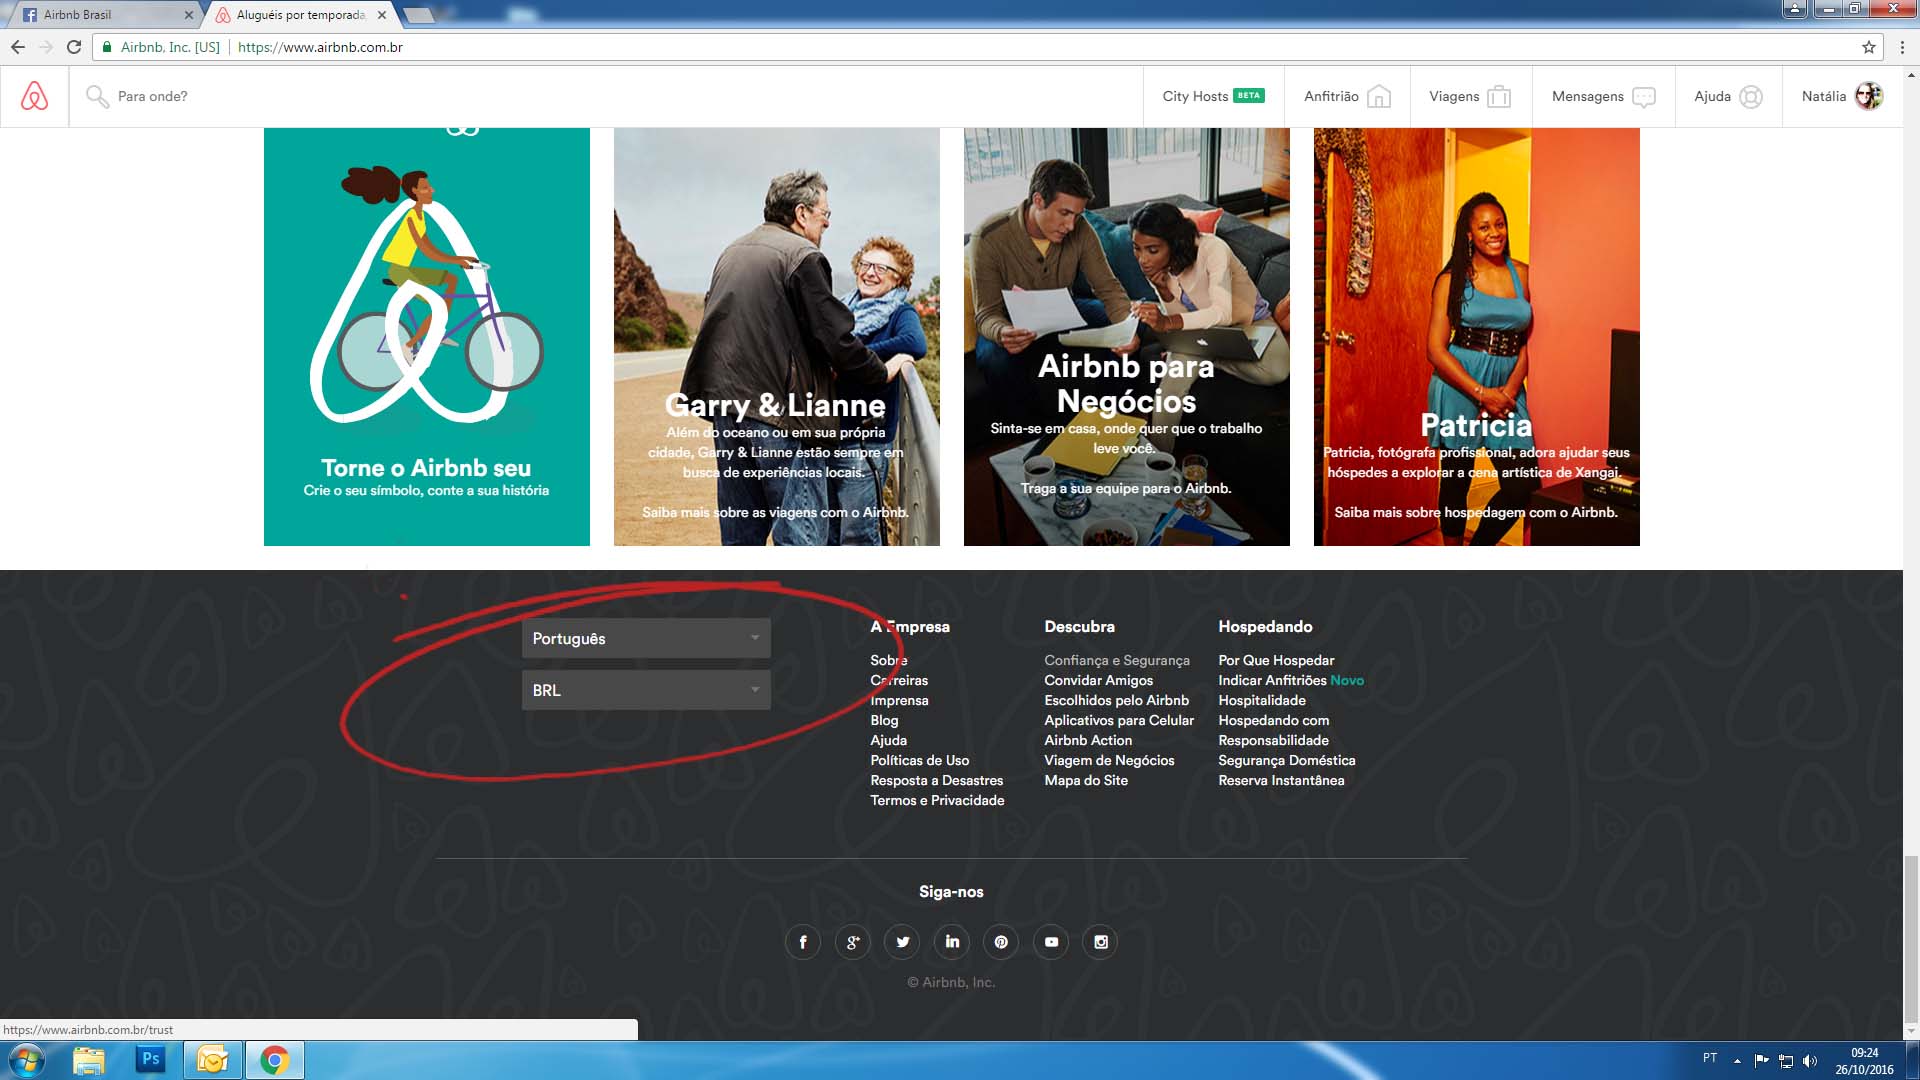This screenshot has height=1080, width=1920.
Task: Click the Facebook social media icon
Action: (x=802, y=942)
